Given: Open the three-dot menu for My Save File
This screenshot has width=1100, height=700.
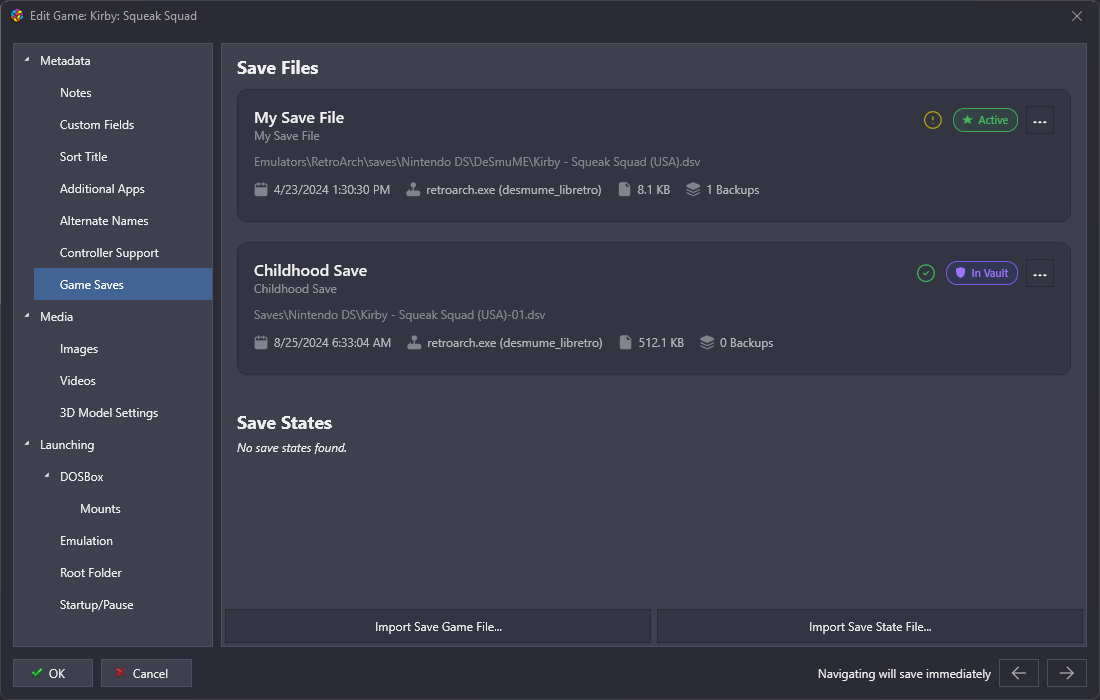Looking at the screenshot, I should click(1040, 121).
